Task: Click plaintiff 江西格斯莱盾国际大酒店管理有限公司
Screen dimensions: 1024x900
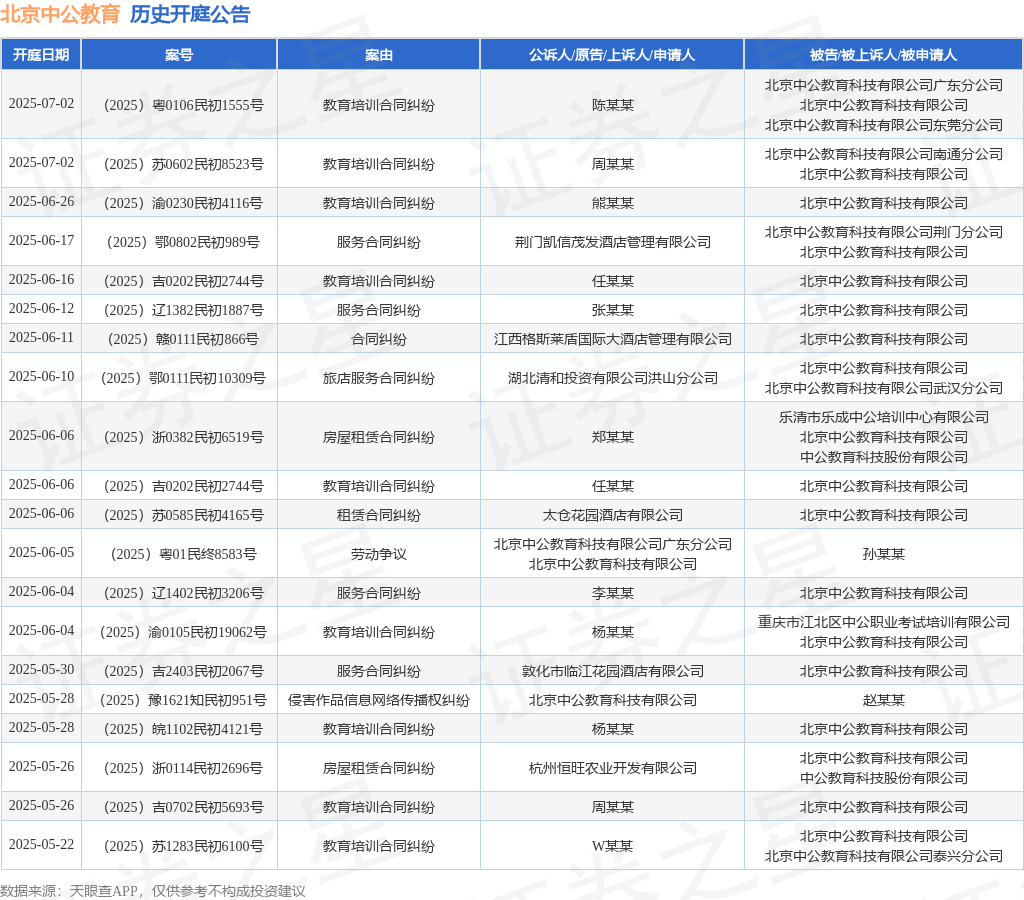Action: 613,339
